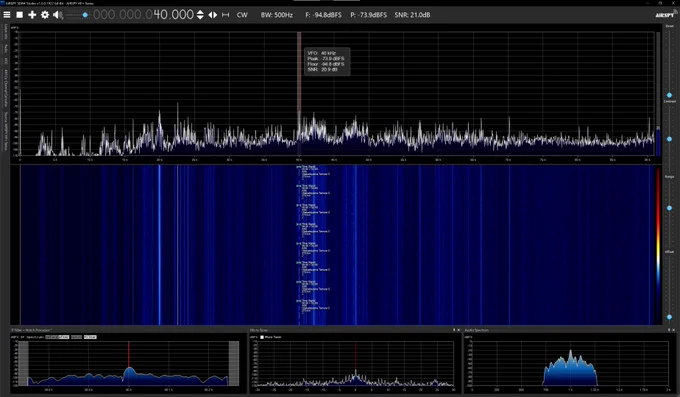Viewport: 680px width, 397px height.
Task: Click the SNR: 21.0dB readout
Action: click(x=412, y=15)
